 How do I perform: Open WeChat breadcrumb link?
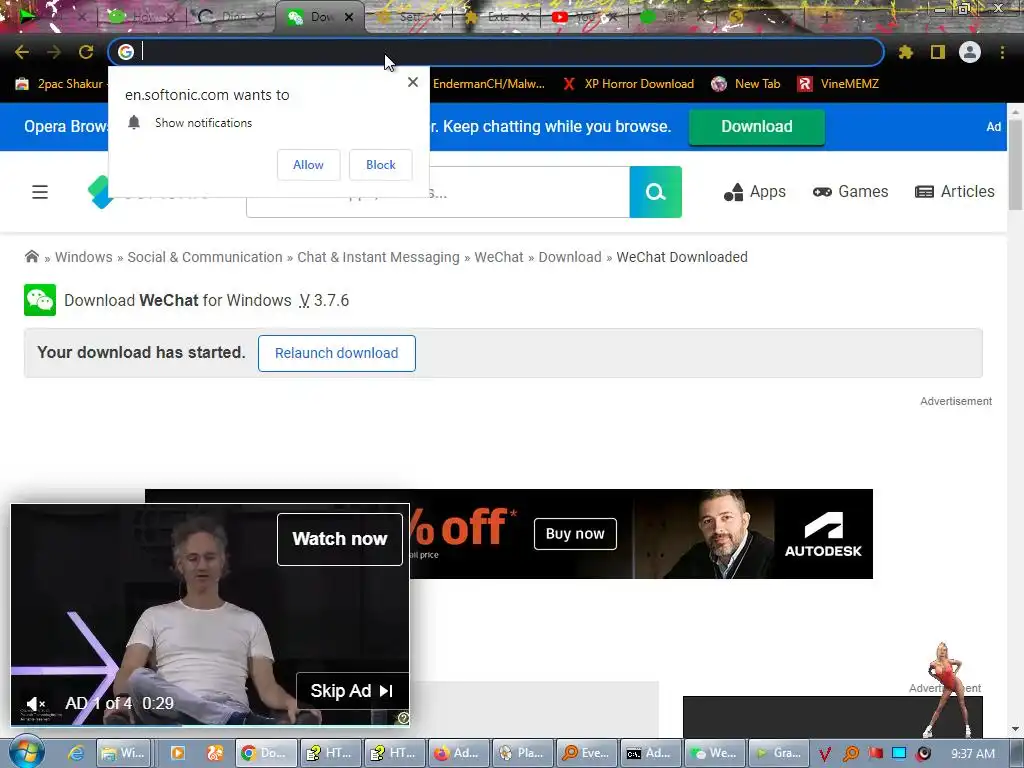[499, 257]
